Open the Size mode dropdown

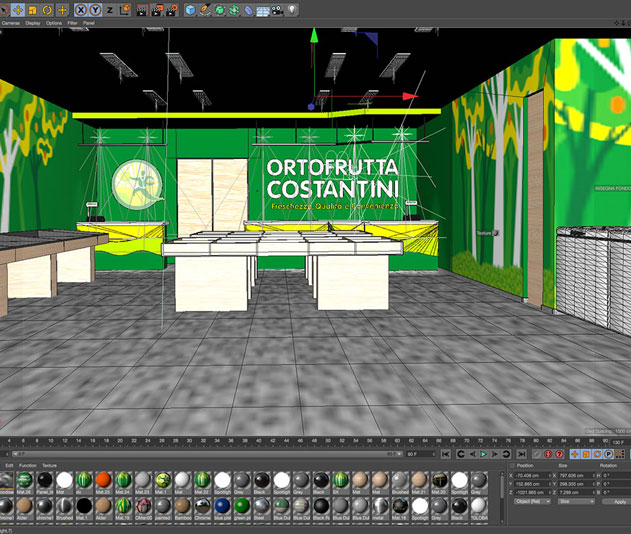[x=576, y=501]
